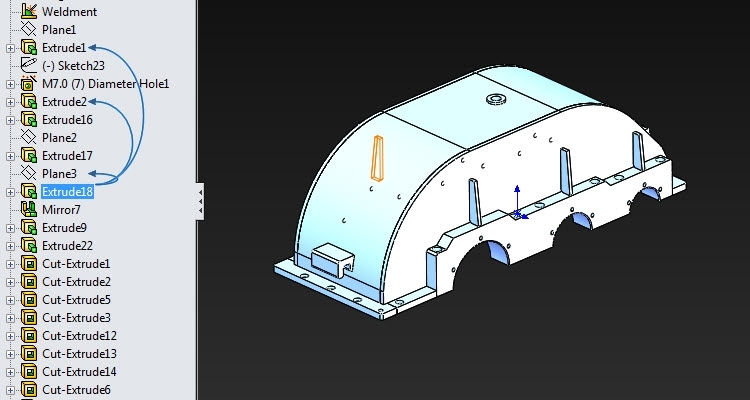Viewport: 750px width, 400px height.
Task: Click the Weldment feature icon
Action: 29,11
